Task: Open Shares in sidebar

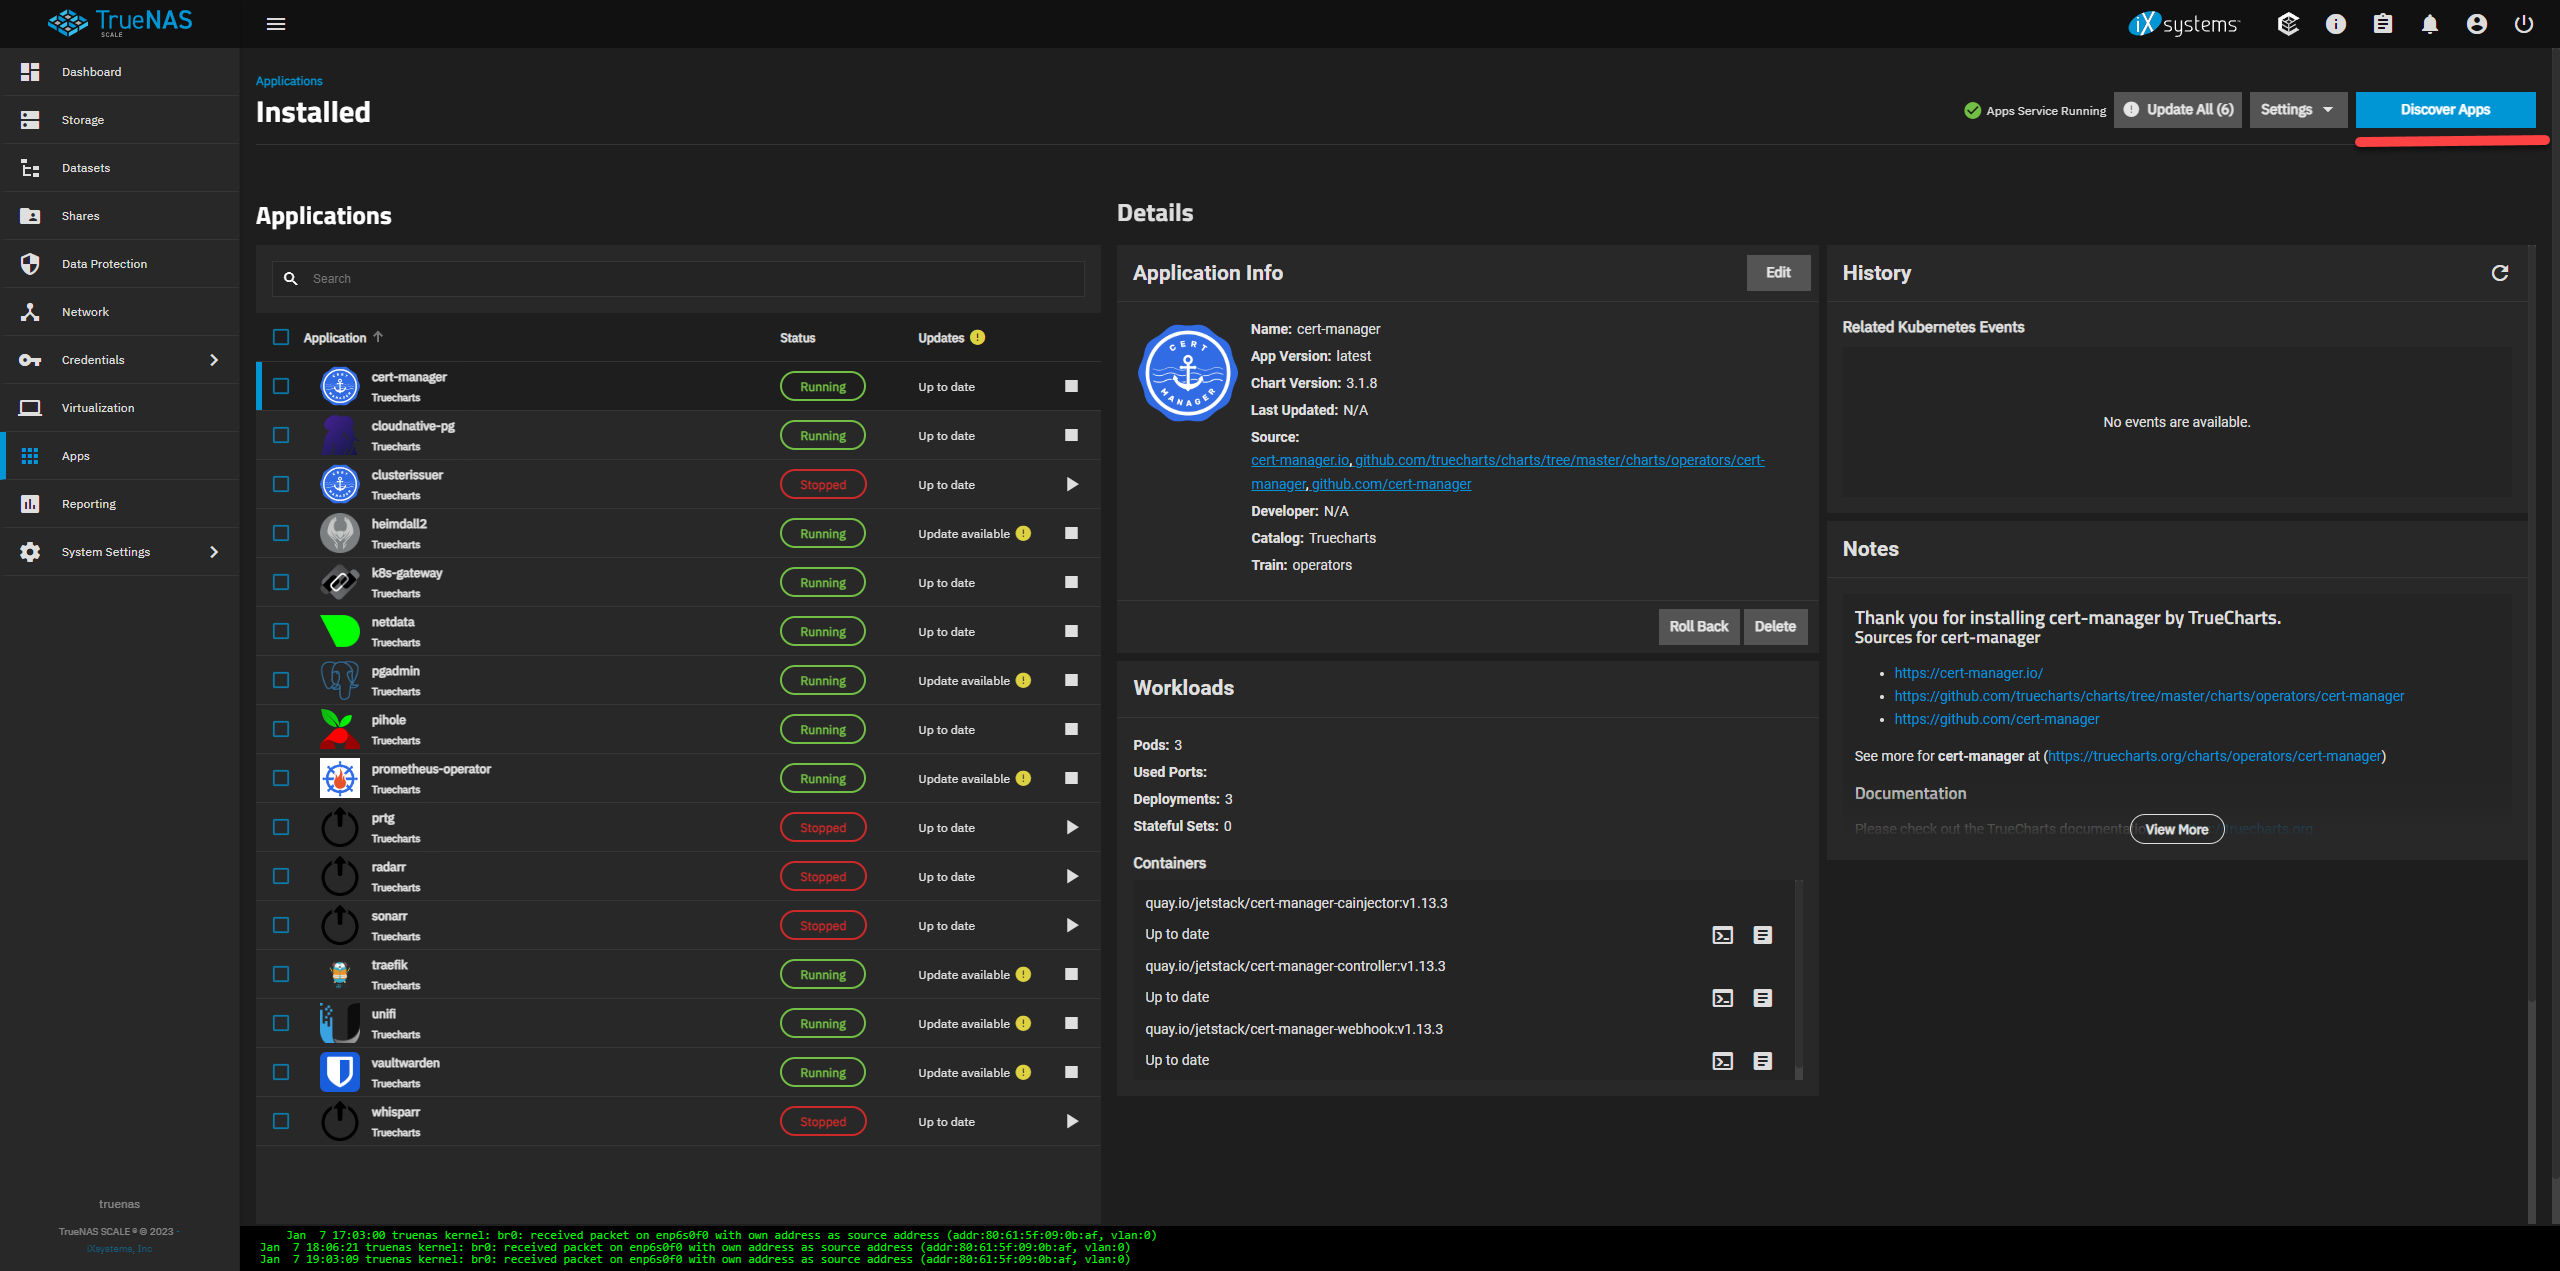Action: coord(120,216)
